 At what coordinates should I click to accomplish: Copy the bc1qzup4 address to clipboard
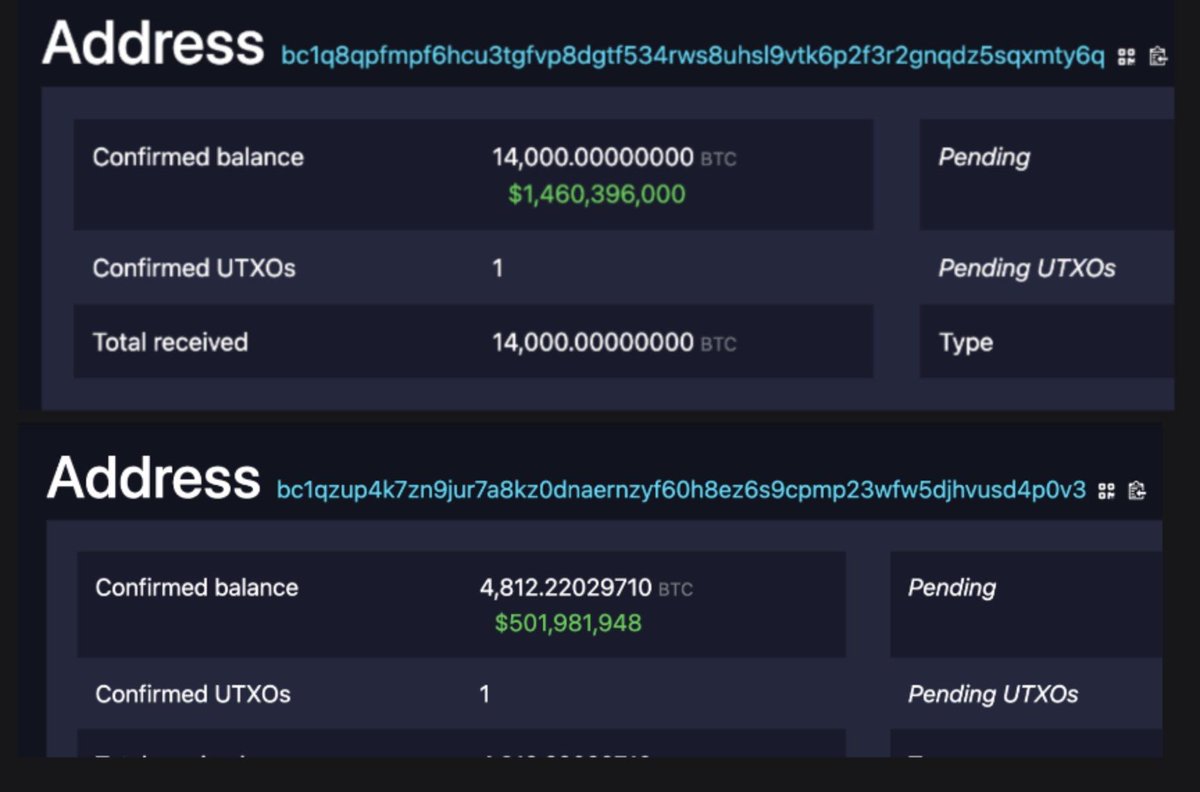[x=1136, y=490]
